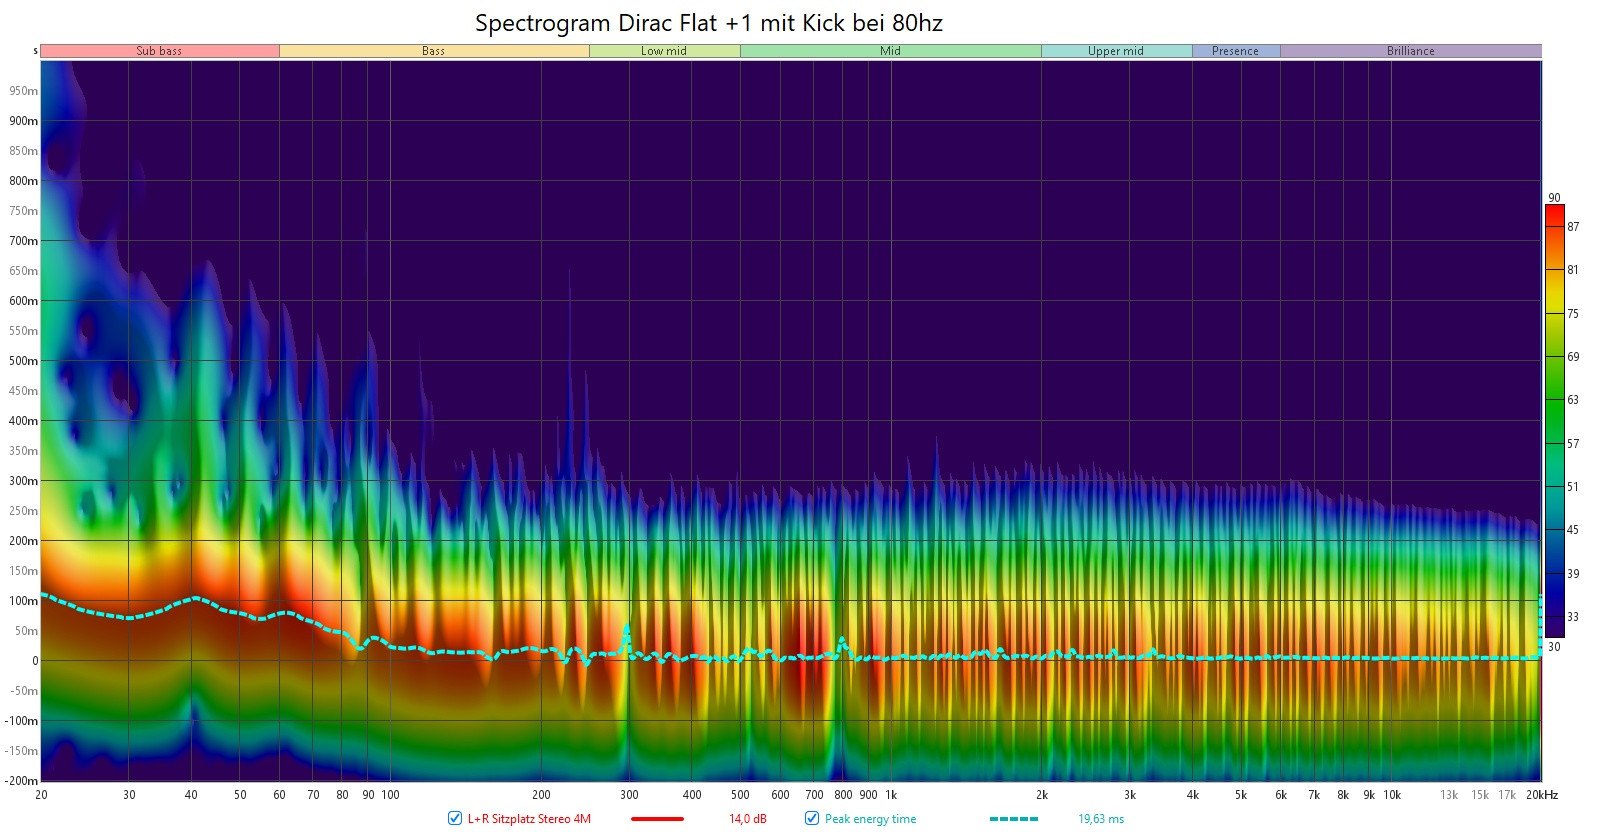The width and height of the screenshot is (1600, 834).
Task: Click the '45' colour scale label
Action: point(1573,530)
